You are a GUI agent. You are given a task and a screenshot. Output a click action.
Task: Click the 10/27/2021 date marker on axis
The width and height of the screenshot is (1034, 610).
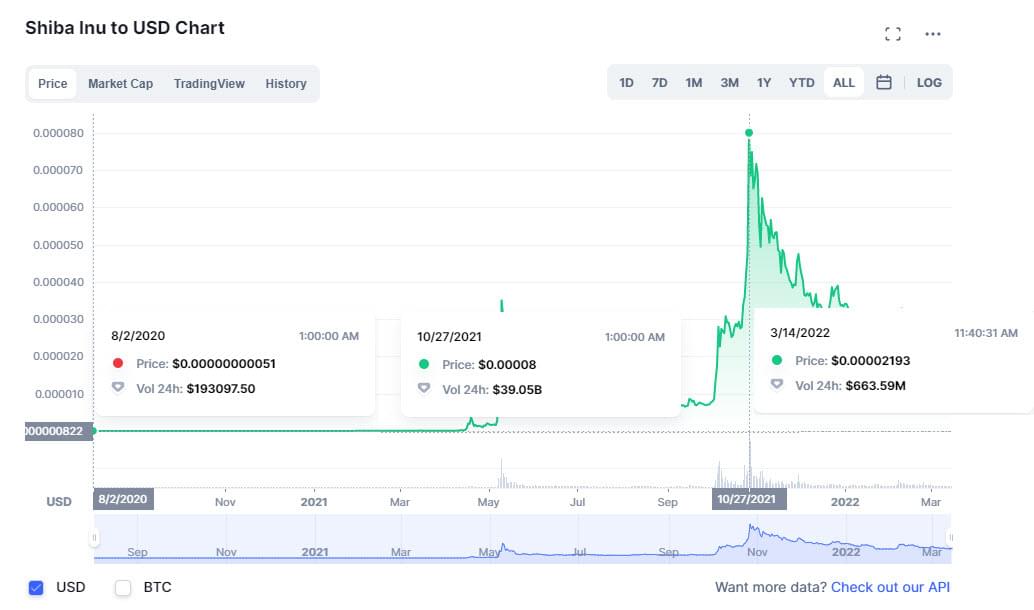tap(749, 499)
